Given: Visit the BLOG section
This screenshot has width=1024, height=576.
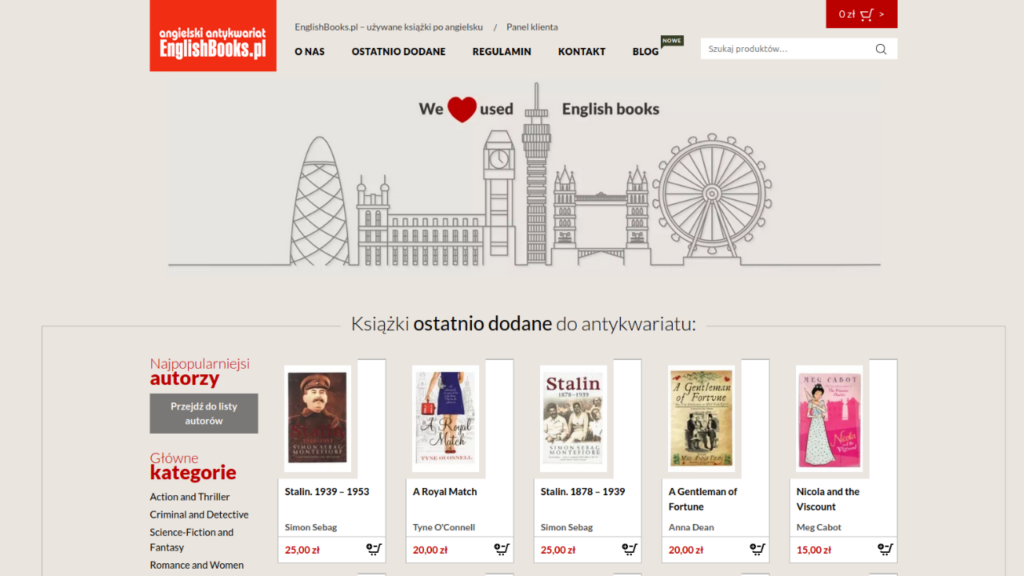Looking at the screenshot, I should pyautogui.click(x=645, y=52).
